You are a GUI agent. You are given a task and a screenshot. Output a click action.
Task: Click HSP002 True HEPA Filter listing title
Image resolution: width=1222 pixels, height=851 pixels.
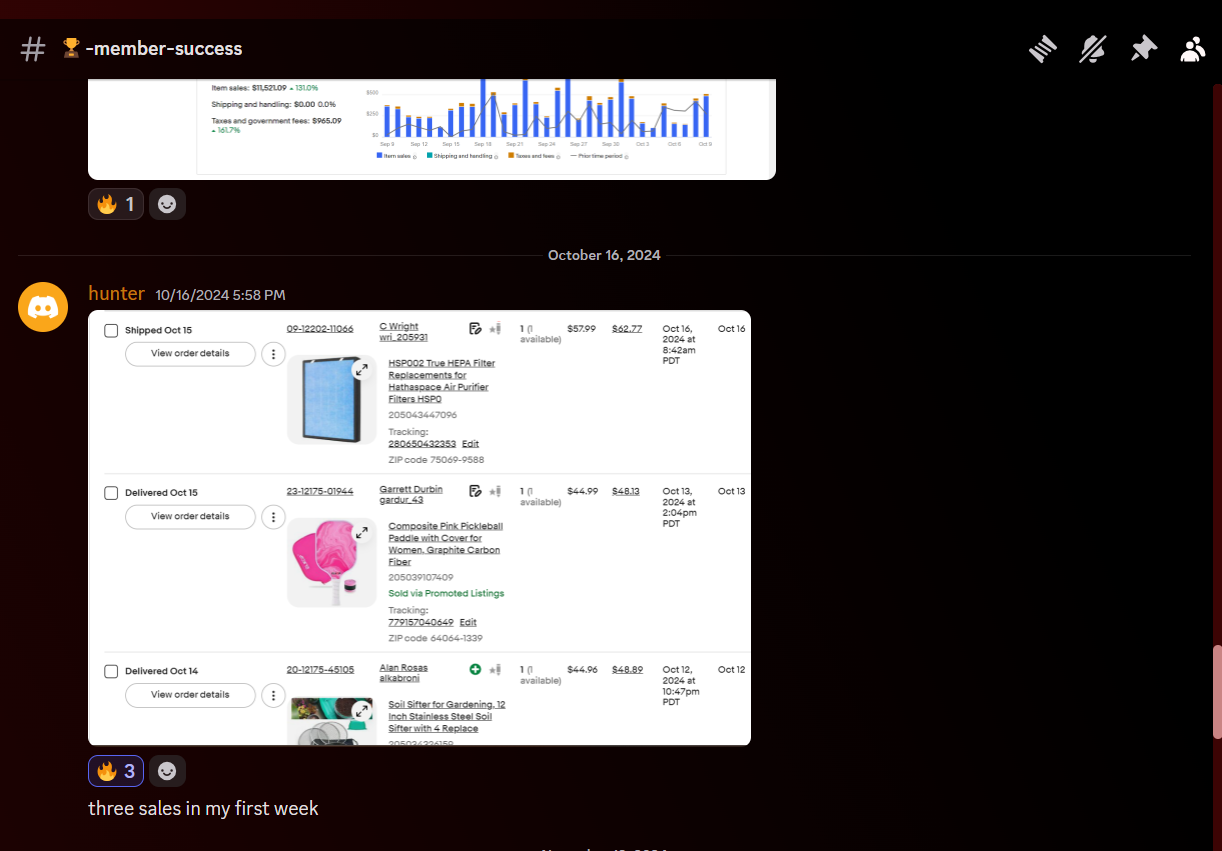[x=441, y=381]
